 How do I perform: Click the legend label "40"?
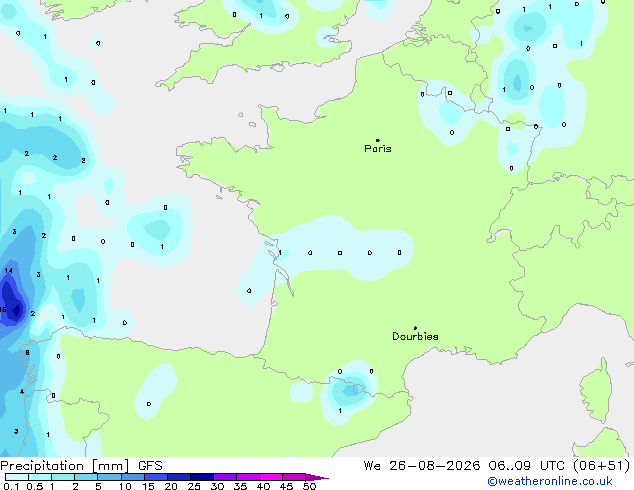(263, 486)
